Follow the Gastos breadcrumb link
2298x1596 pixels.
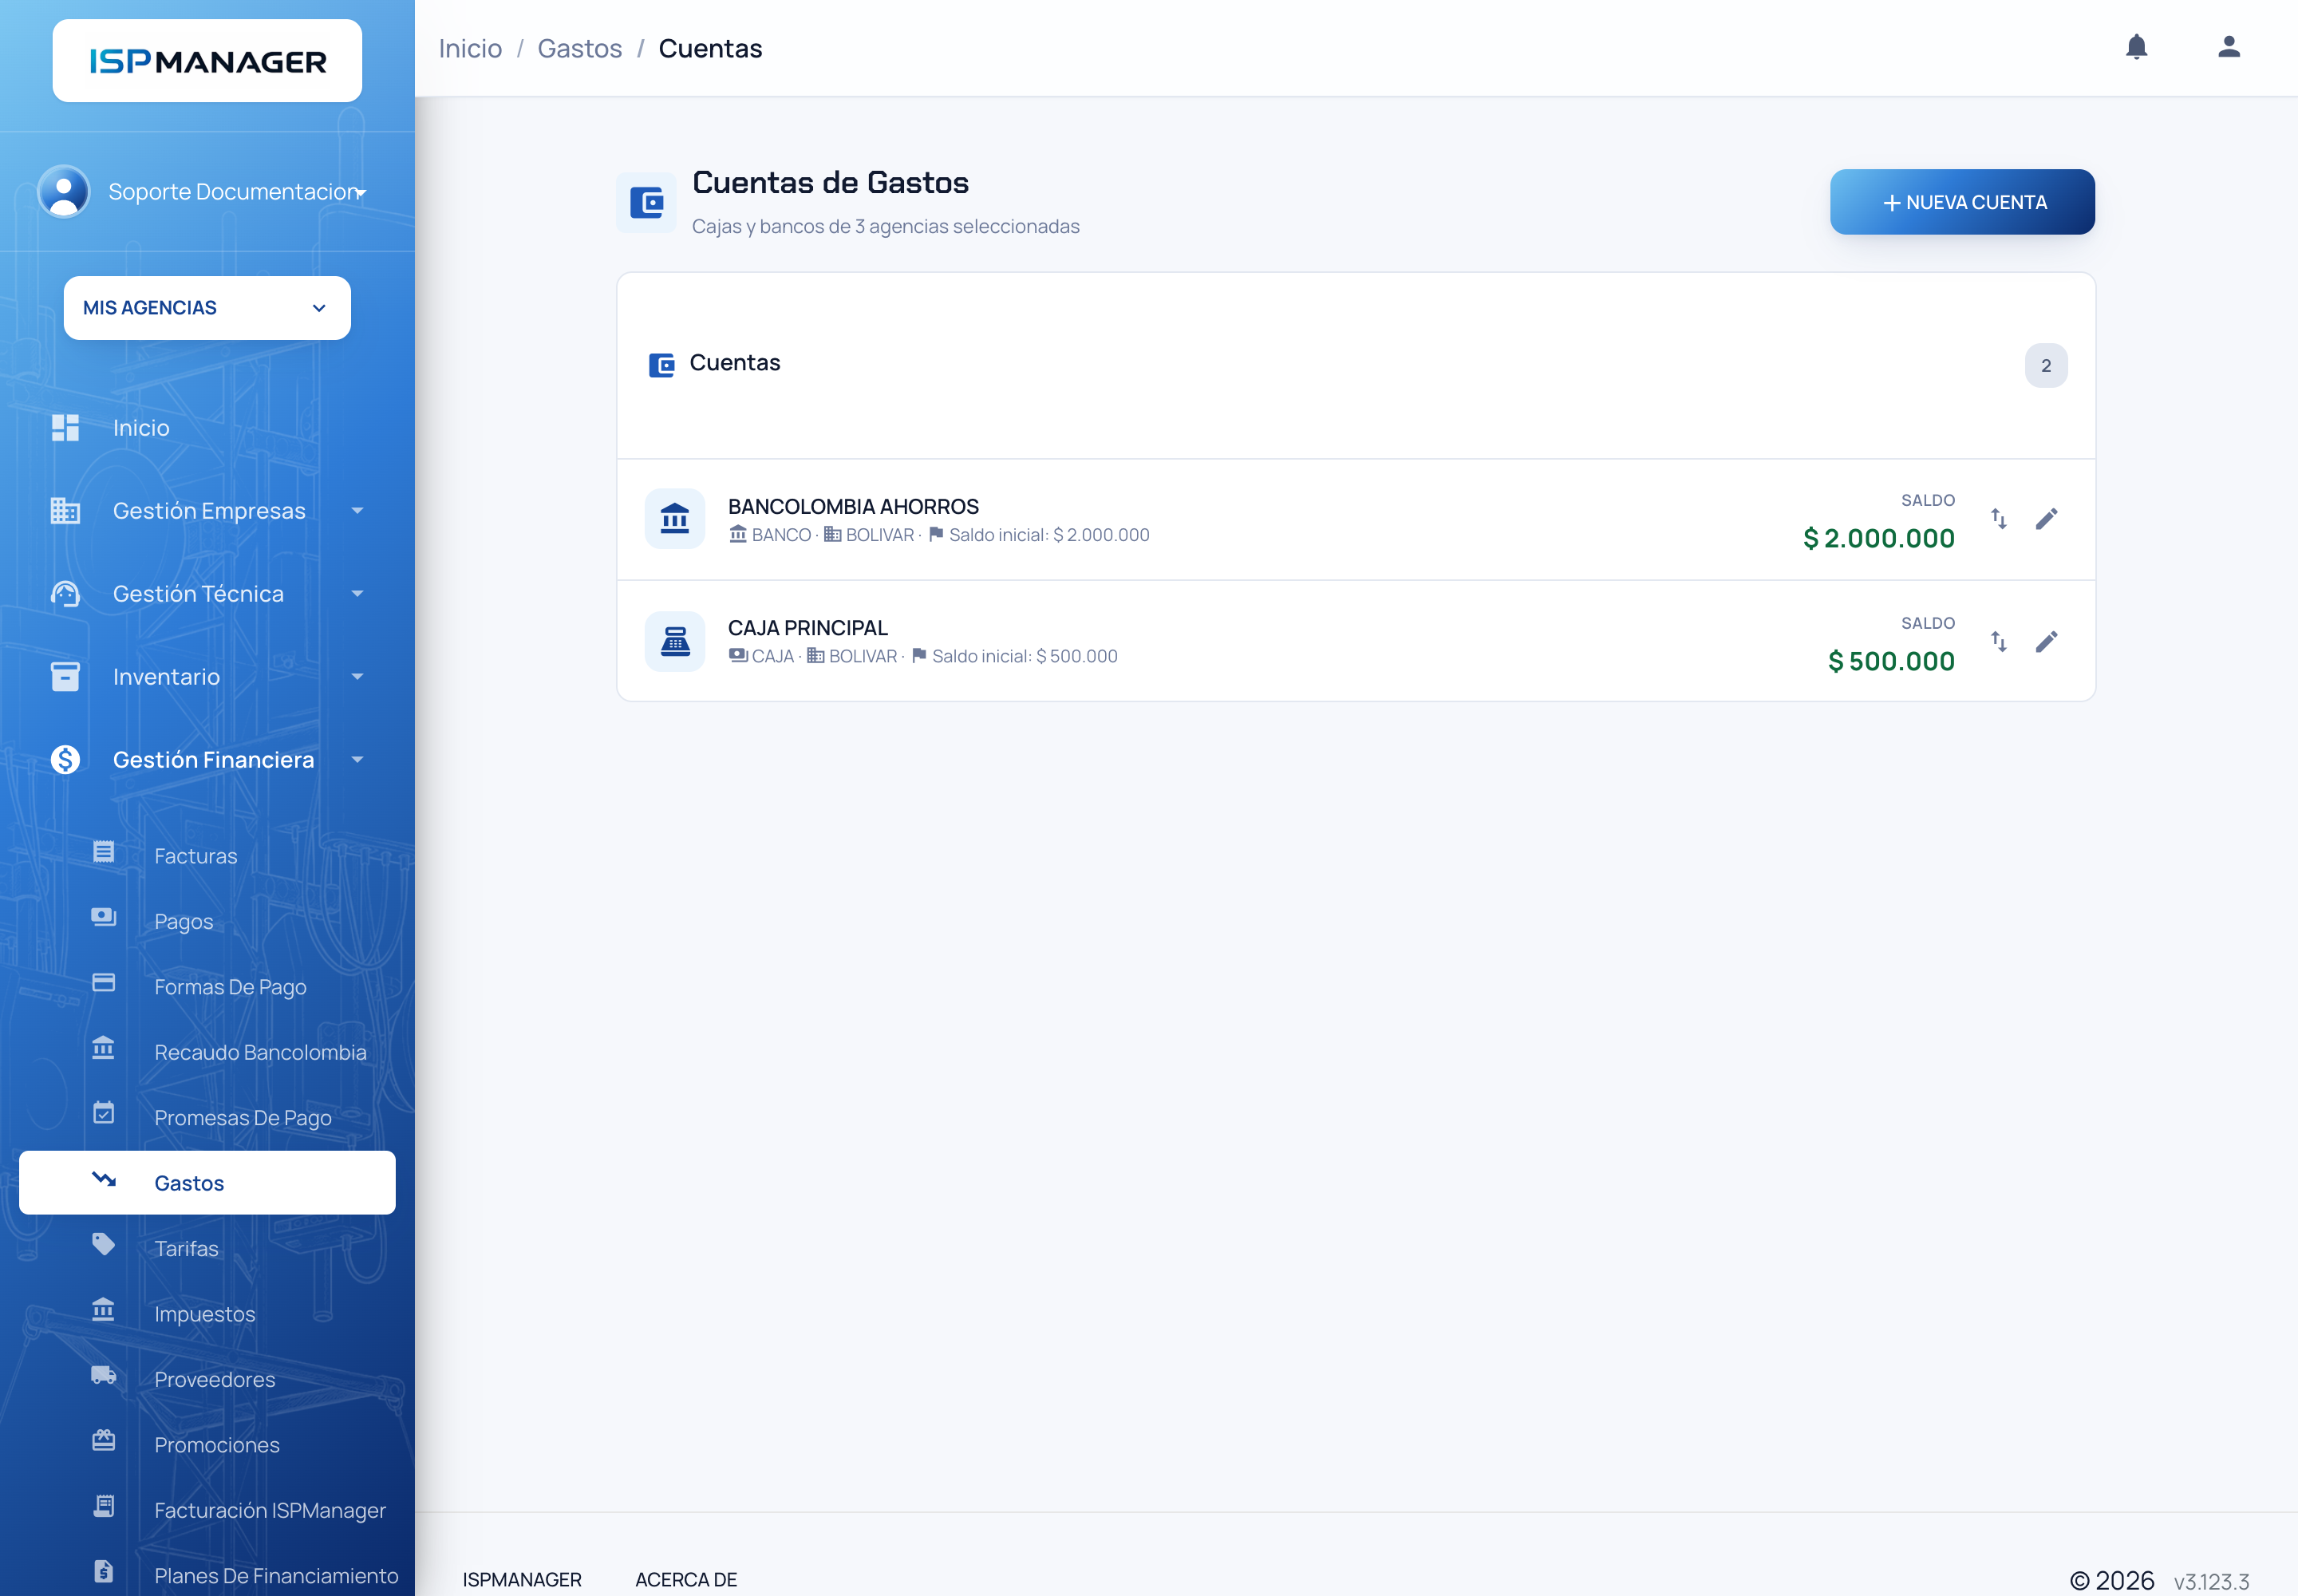(x=580, y=48)
